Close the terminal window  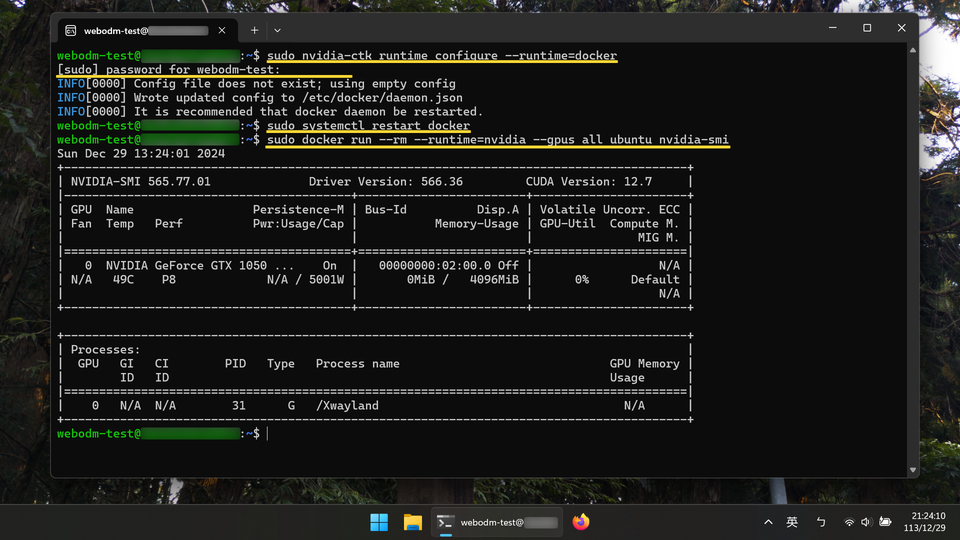click(x=901, y=28)
